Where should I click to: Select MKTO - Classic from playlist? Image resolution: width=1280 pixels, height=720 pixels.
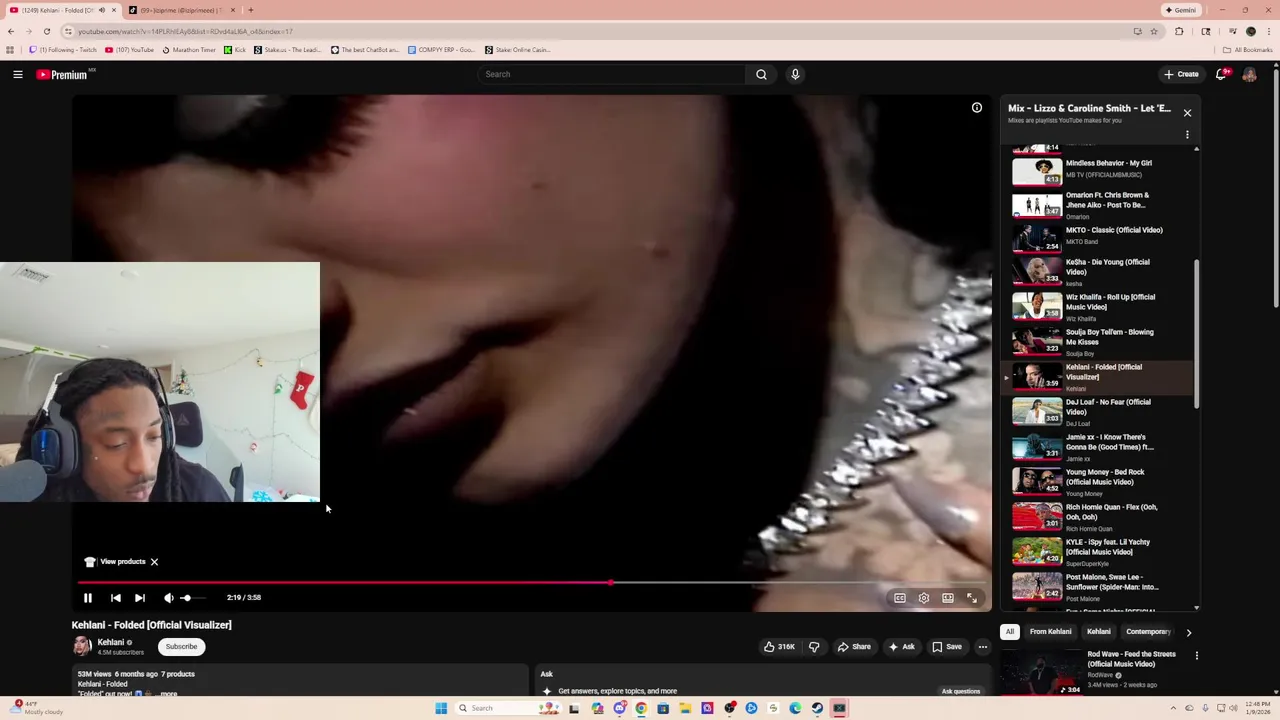coord(1099,237)
